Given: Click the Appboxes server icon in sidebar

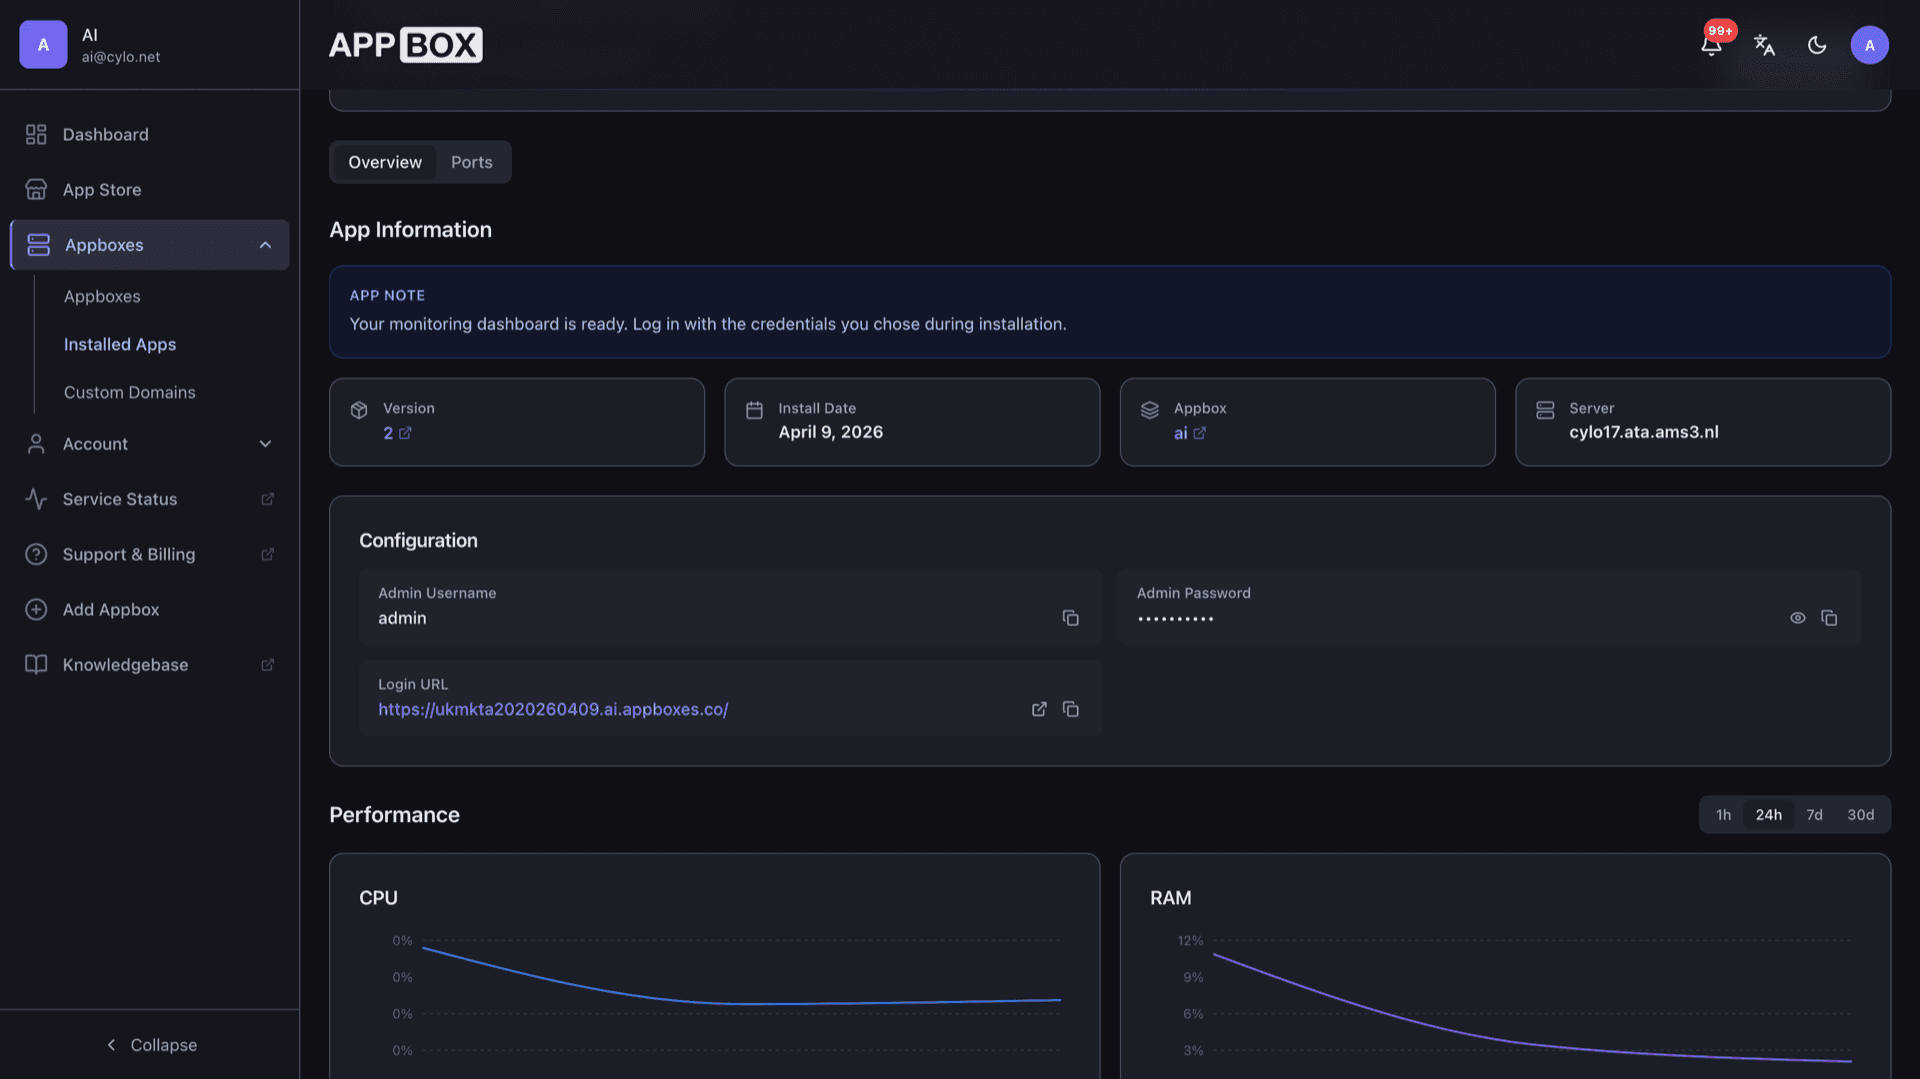Looking at the screenshot, I should [38, 245].
